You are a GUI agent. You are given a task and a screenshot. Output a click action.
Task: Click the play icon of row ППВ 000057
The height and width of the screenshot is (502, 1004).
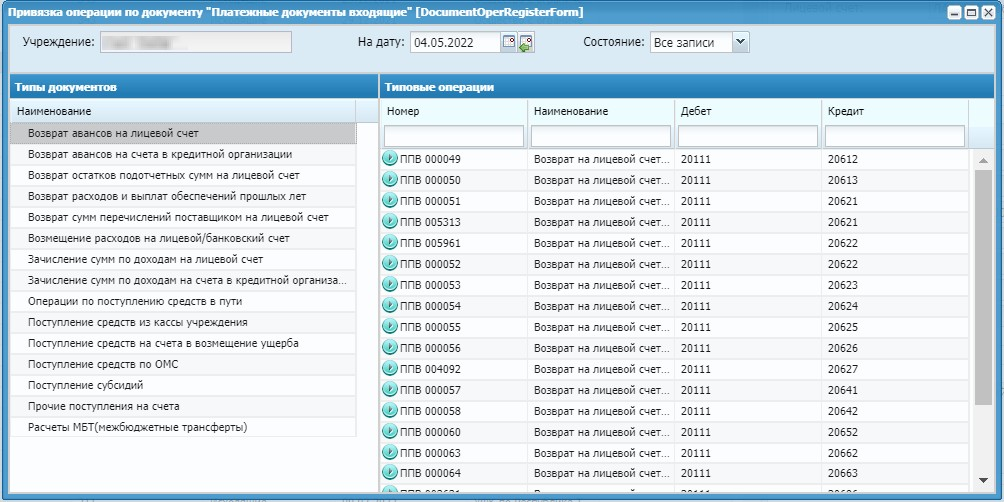click(390, 389)
